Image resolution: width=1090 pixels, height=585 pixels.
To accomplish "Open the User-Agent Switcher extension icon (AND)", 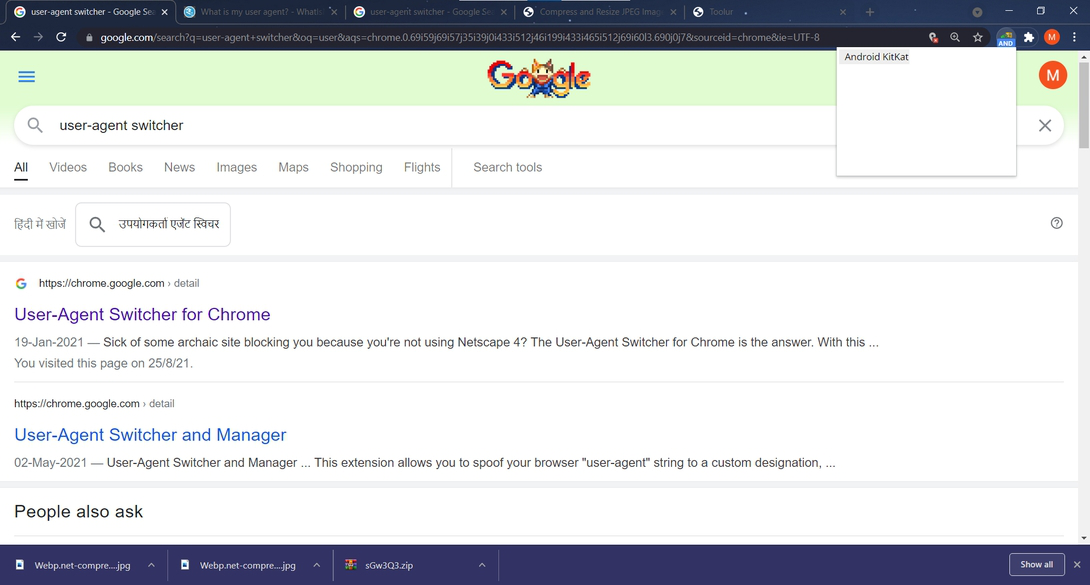I will point(1006,38).
